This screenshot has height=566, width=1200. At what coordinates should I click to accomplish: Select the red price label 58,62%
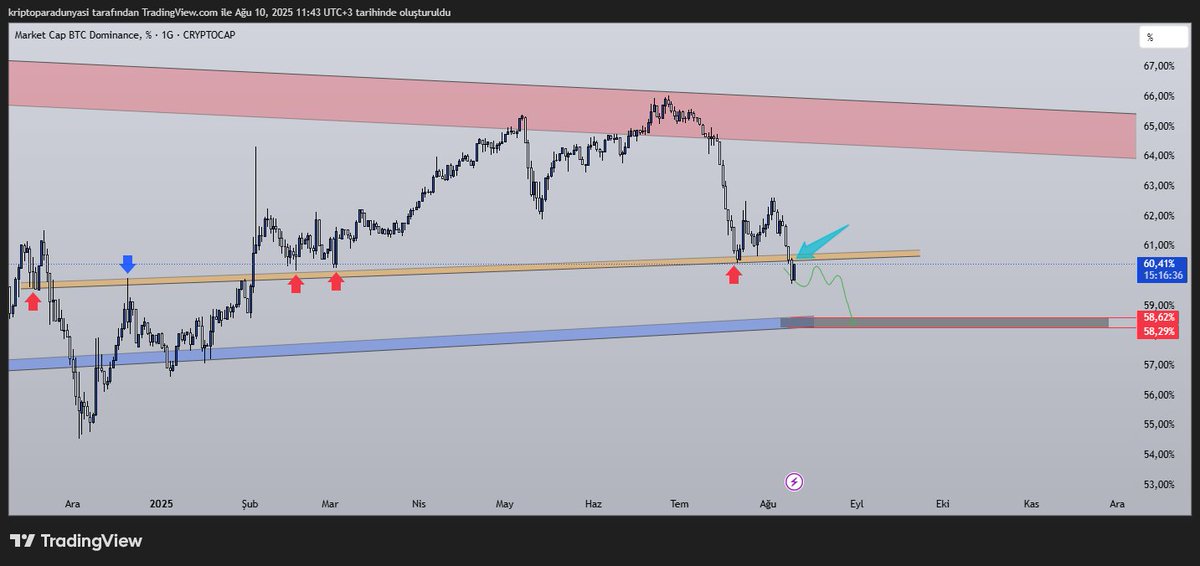1158,317
